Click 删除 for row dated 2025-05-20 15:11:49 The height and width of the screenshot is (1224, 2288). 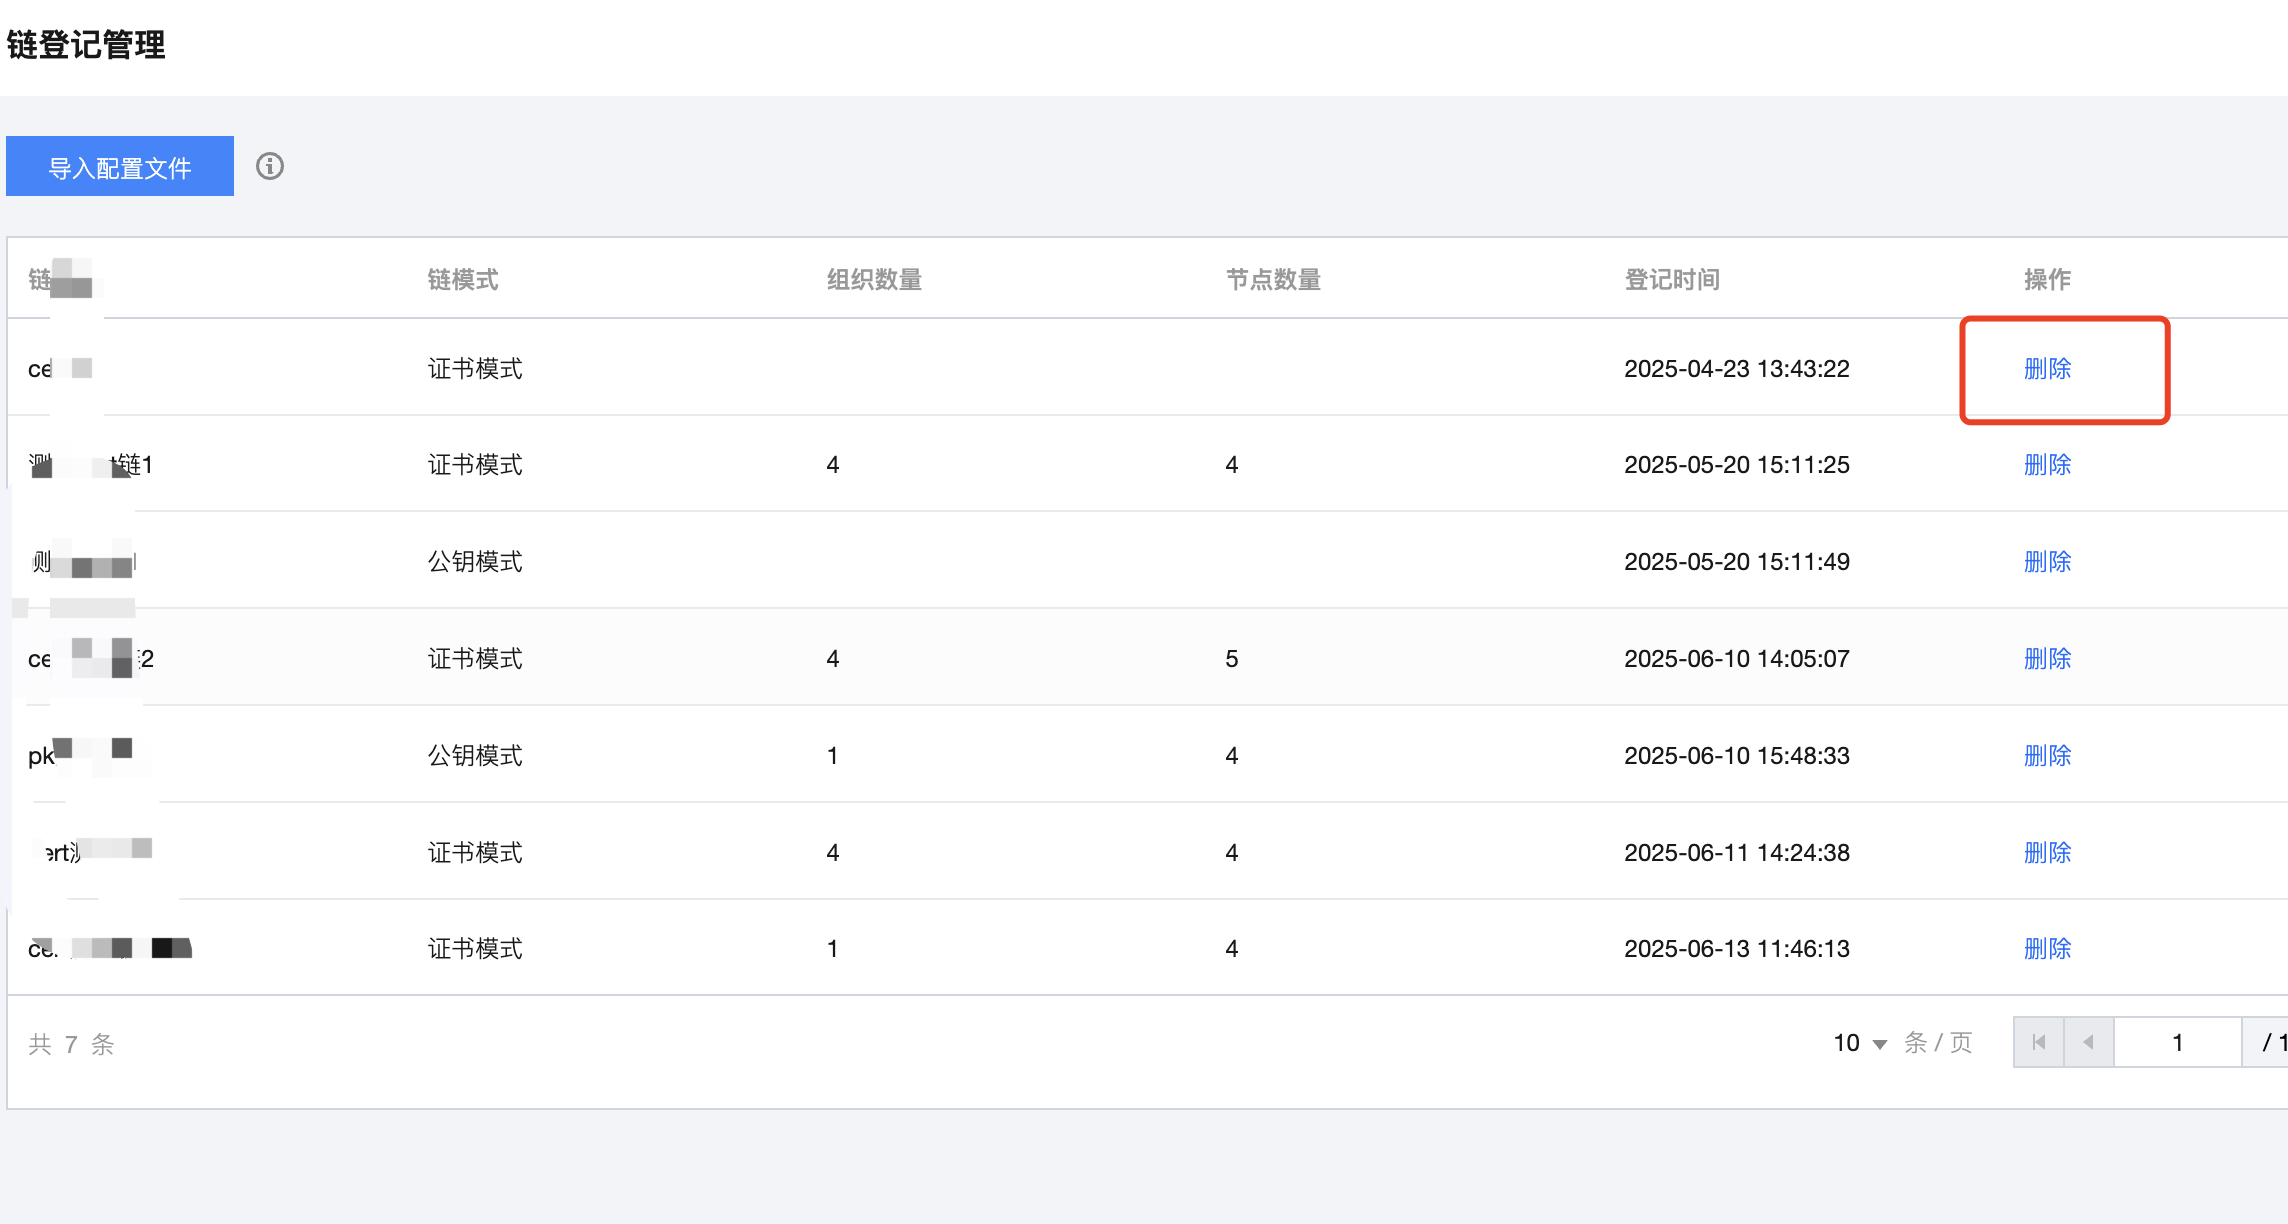[x=2047, y=562]
